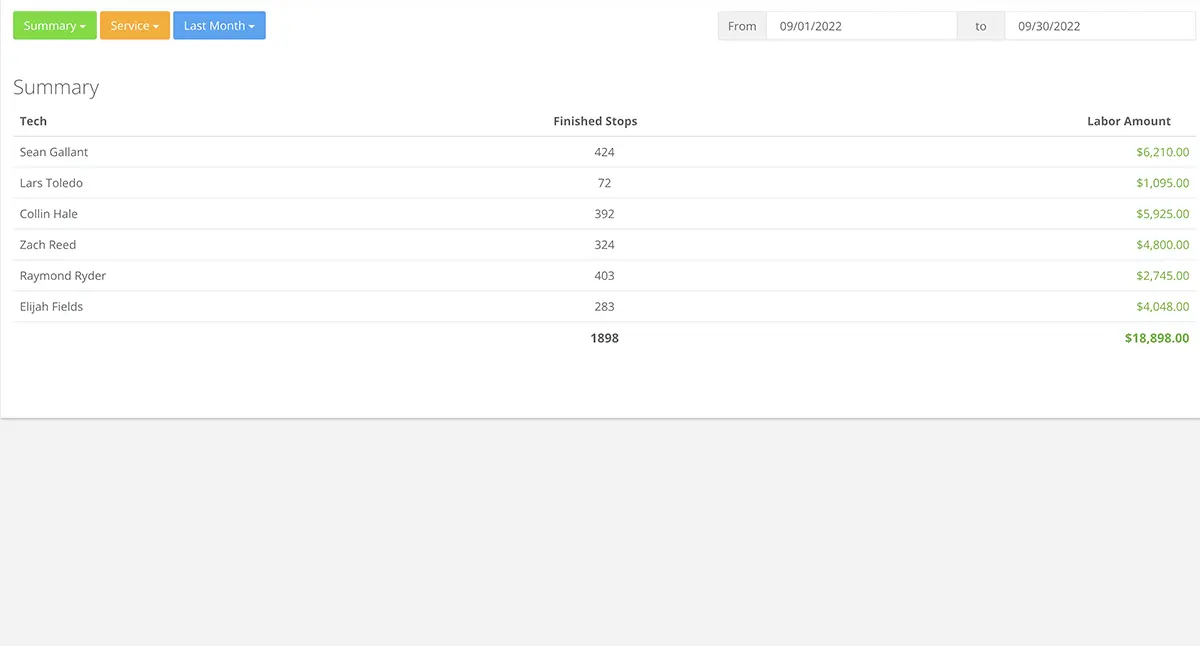Click the 324 finished stops value
The image size is (1200, 646).
[x=604, y=245]
